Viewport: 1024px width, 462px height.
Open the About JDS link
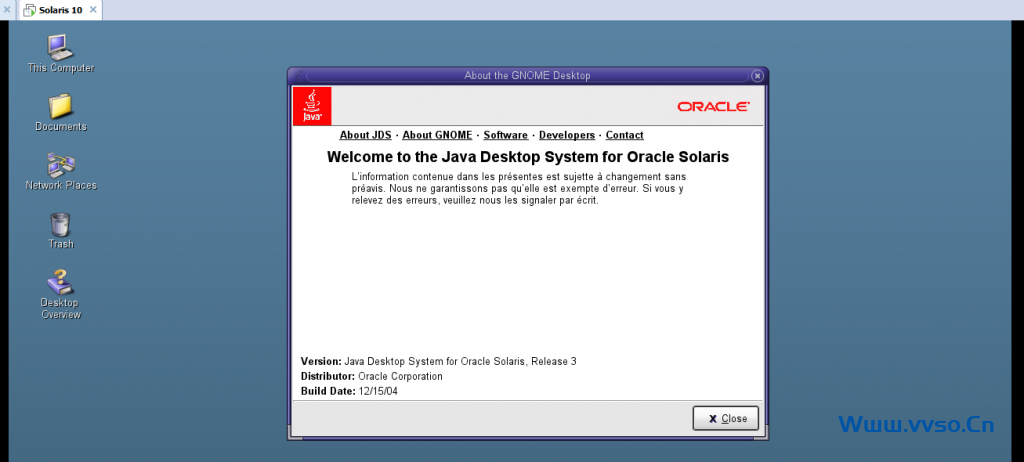click(365, 135)
